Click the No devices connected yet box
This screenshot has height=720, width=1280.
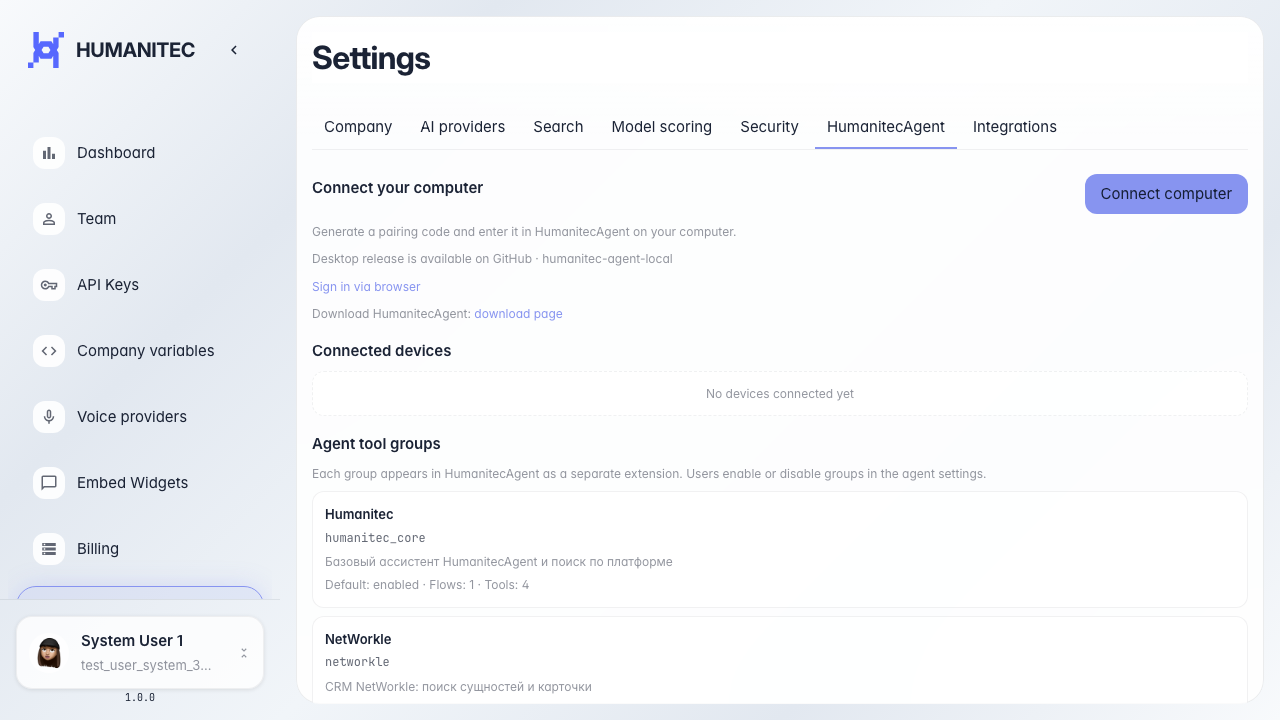point(780,394)
